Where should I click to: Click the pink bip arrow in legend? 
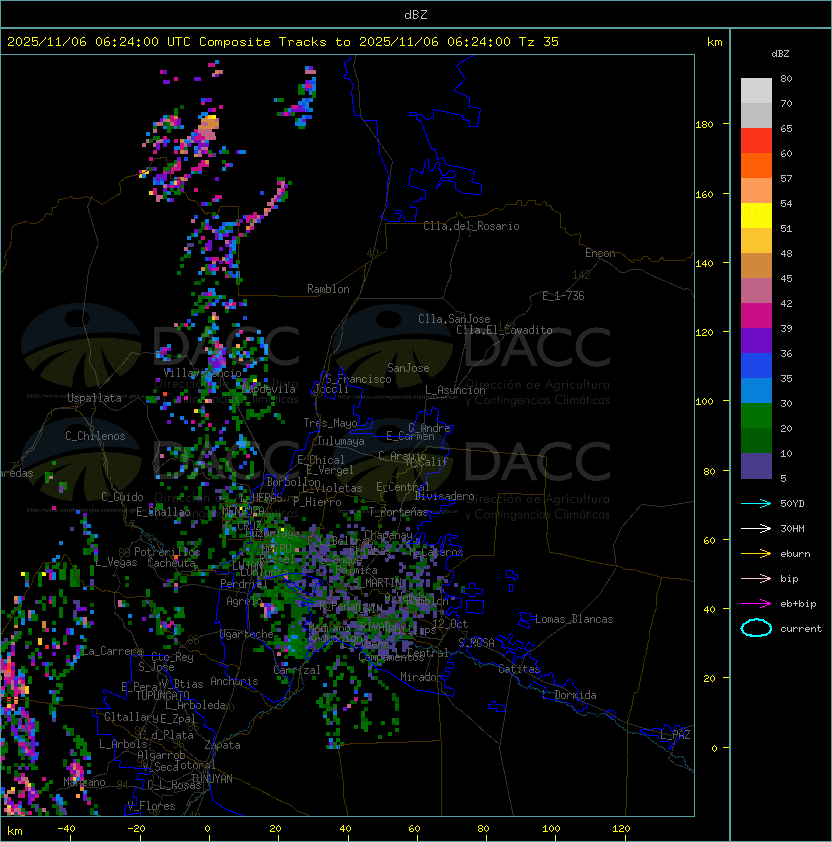click(756, 578)
